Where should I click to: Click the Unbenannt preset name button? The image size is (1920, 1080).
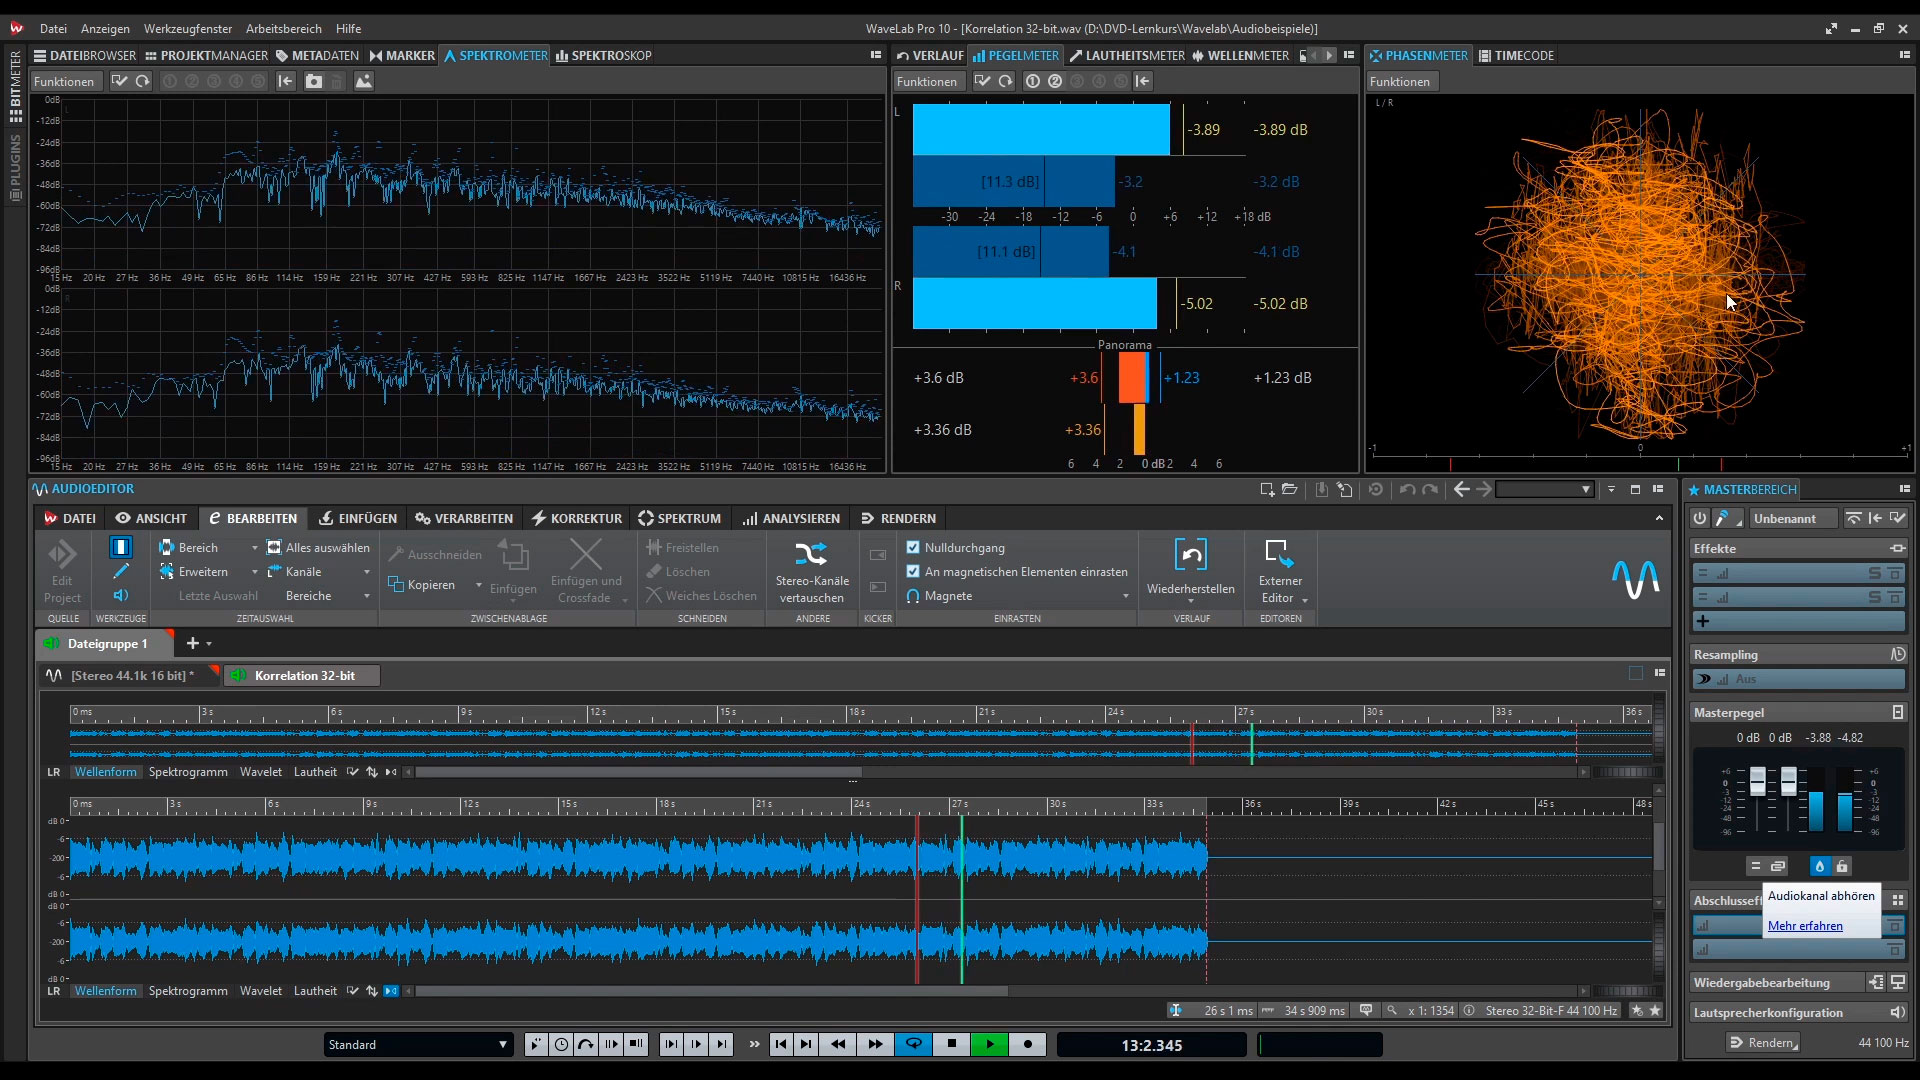point(1794,518)
